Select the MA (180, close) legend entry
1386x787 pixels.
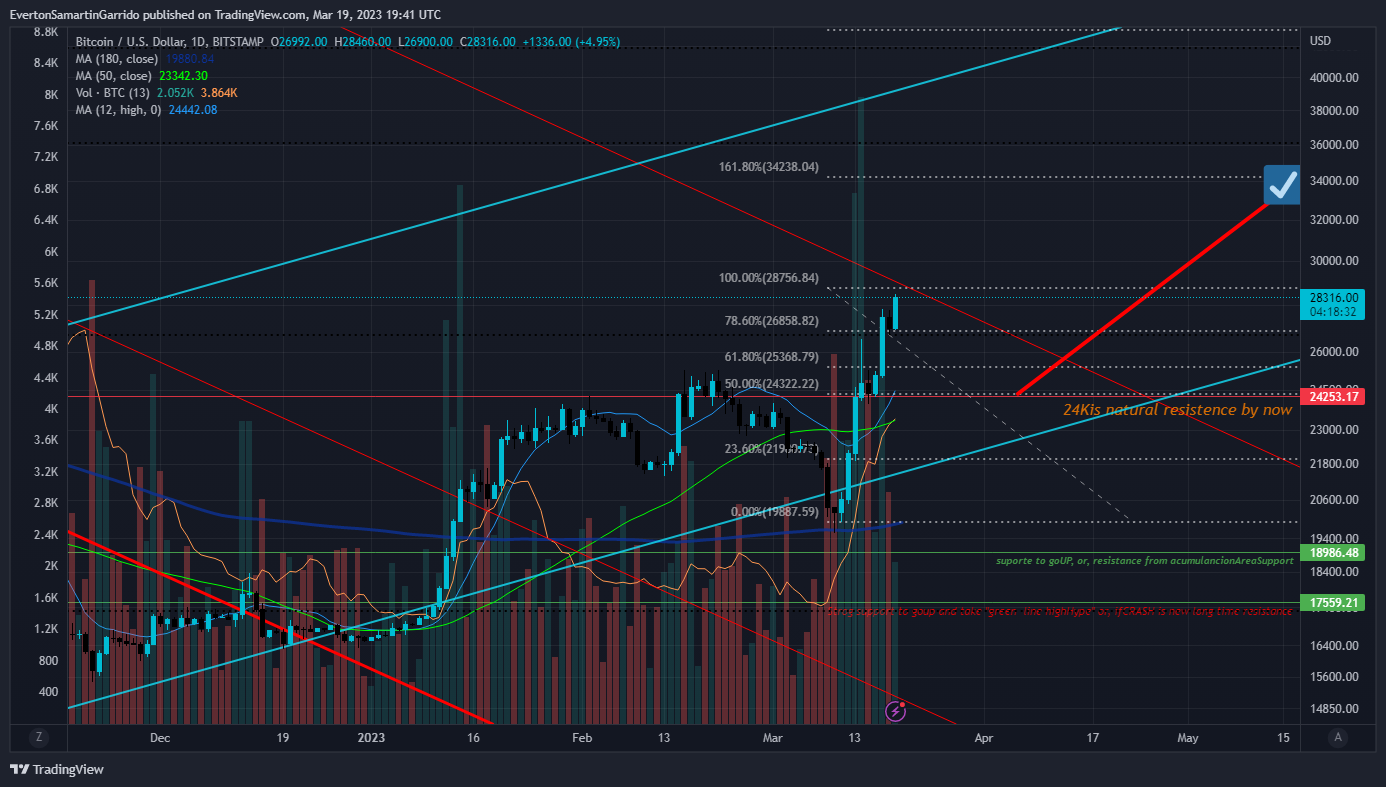point(117,59)
